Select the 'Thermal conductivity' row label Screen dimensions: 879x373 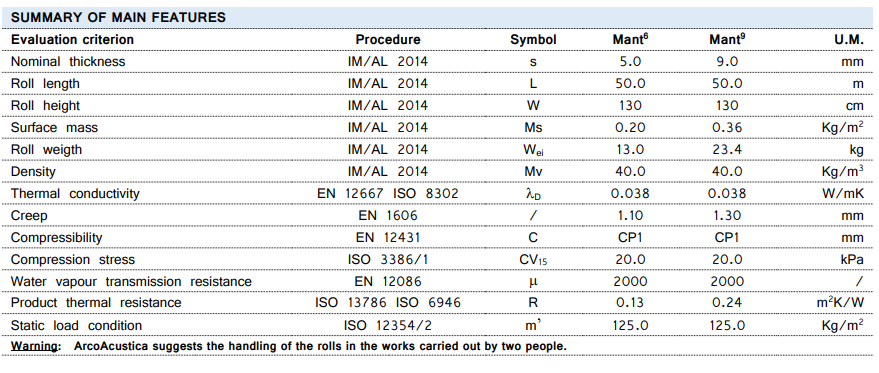(x=75, y=194)
